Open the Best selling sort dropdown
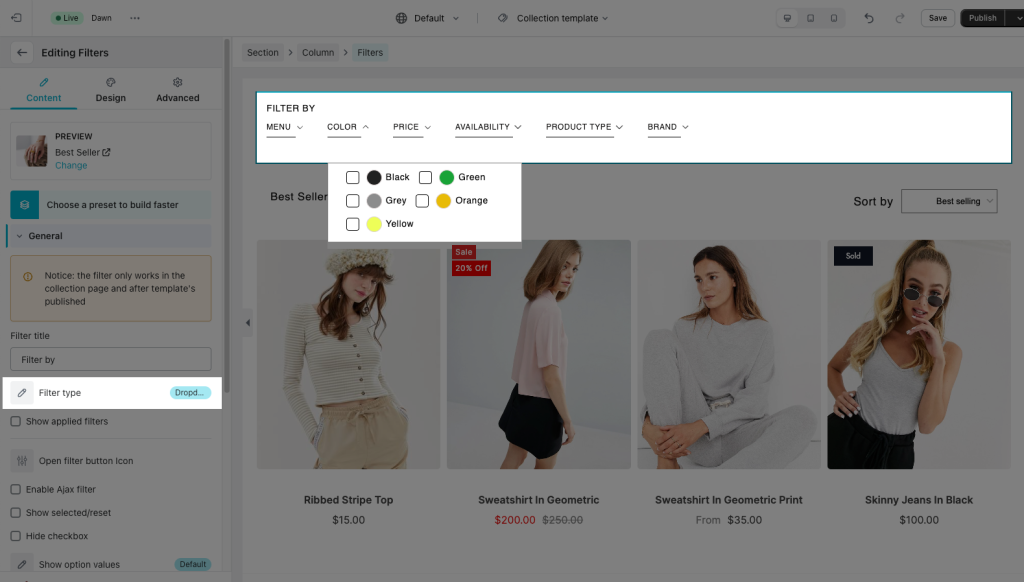The image size is (1024, 582). 949,201
